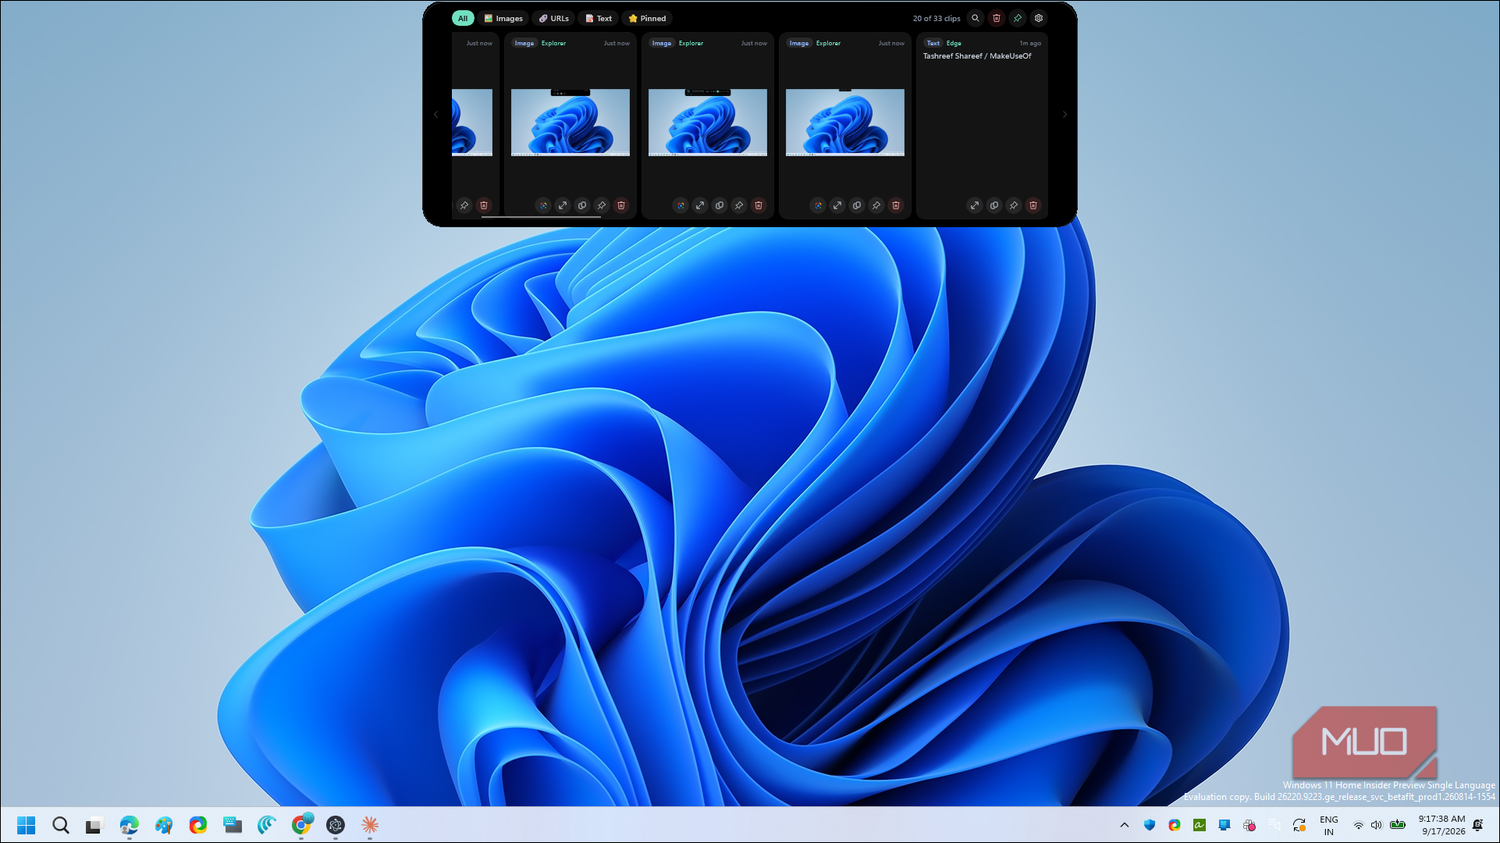Copy the Tashreef Shareef text clip
1500x843 pixels.
tap(994, 205)
